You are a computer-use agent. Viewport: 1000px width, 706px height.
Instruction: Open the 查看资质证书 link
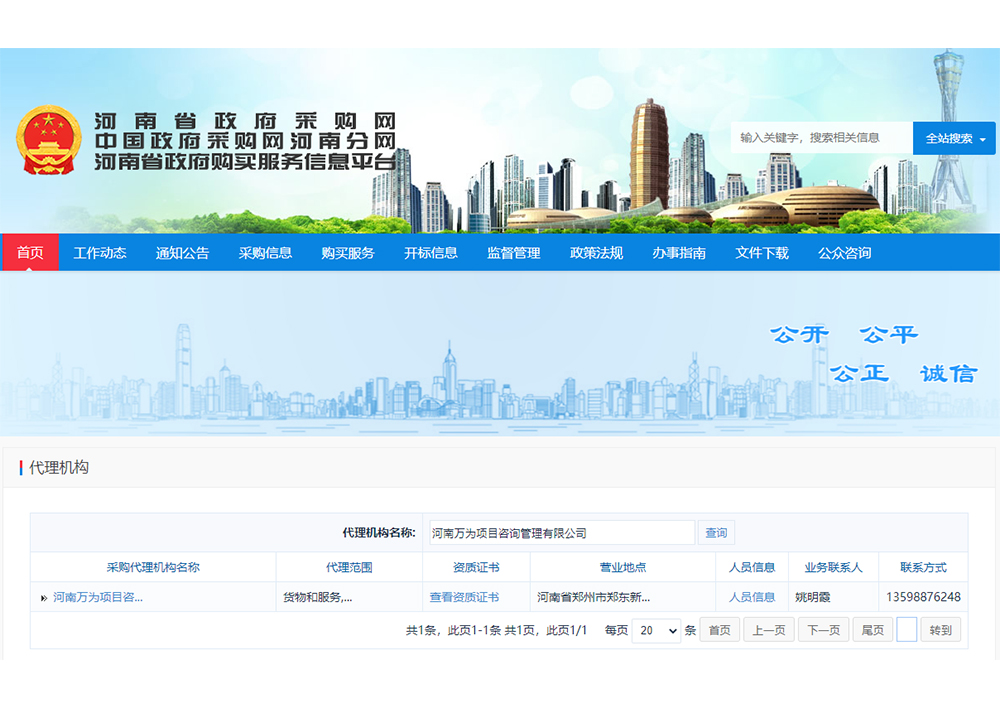click(x=464, y=598)
